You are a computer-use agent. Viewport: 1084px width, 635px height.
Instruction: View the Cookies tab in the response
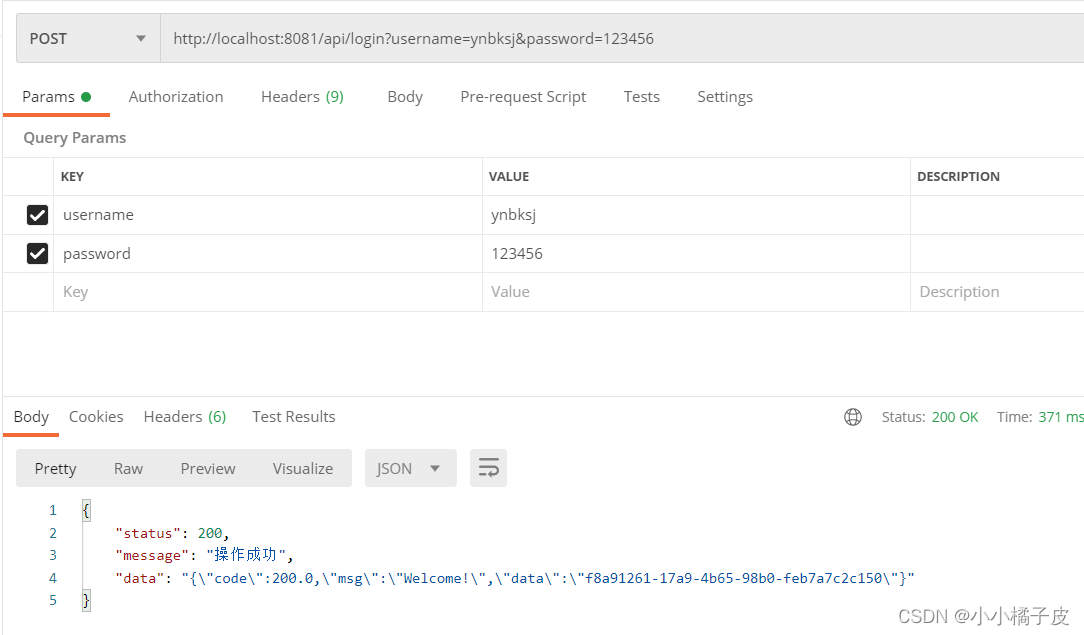pos(96,416)
